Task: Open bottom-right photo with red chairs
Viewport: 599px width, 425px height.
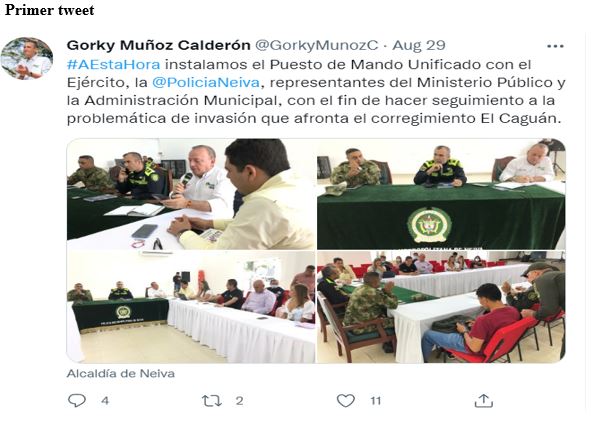Action: (441, 307)
